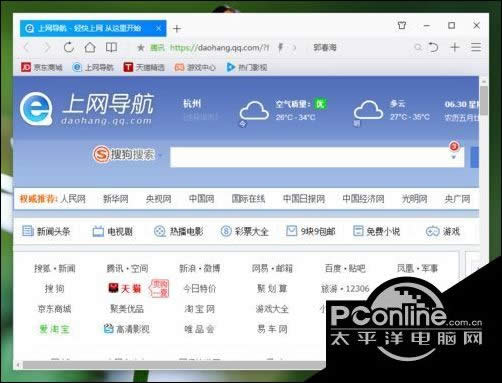Image resolution: width=502 pixels, height=383 pixels.
Task: Click the address bar URL daohang.qq.com
Action: click(219, 48)
